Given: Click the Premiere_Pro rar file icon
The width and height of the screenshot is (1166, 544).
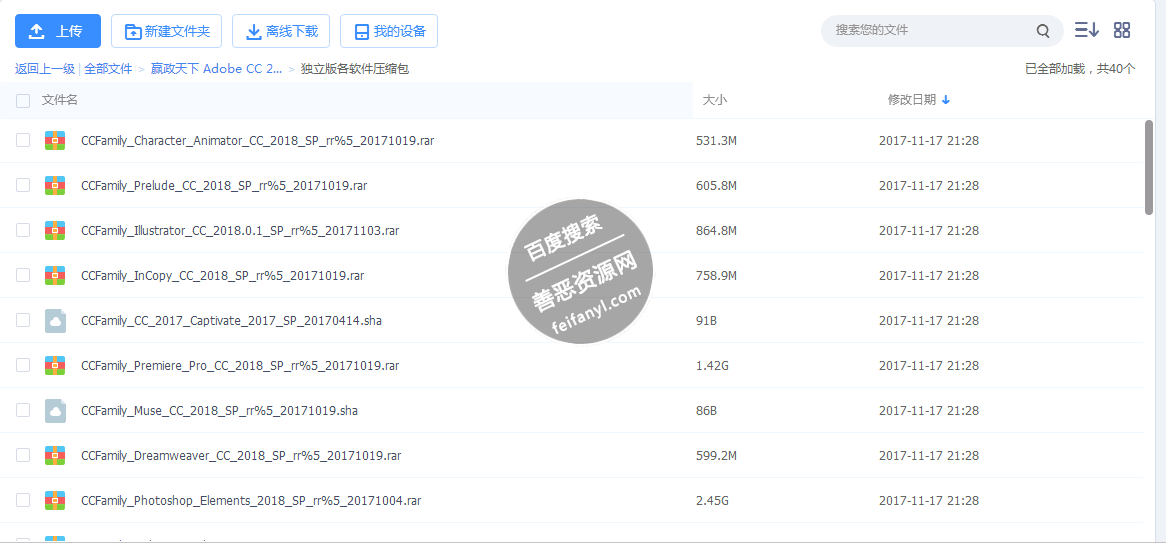Looking at the screenshot, I should (55, 366).
